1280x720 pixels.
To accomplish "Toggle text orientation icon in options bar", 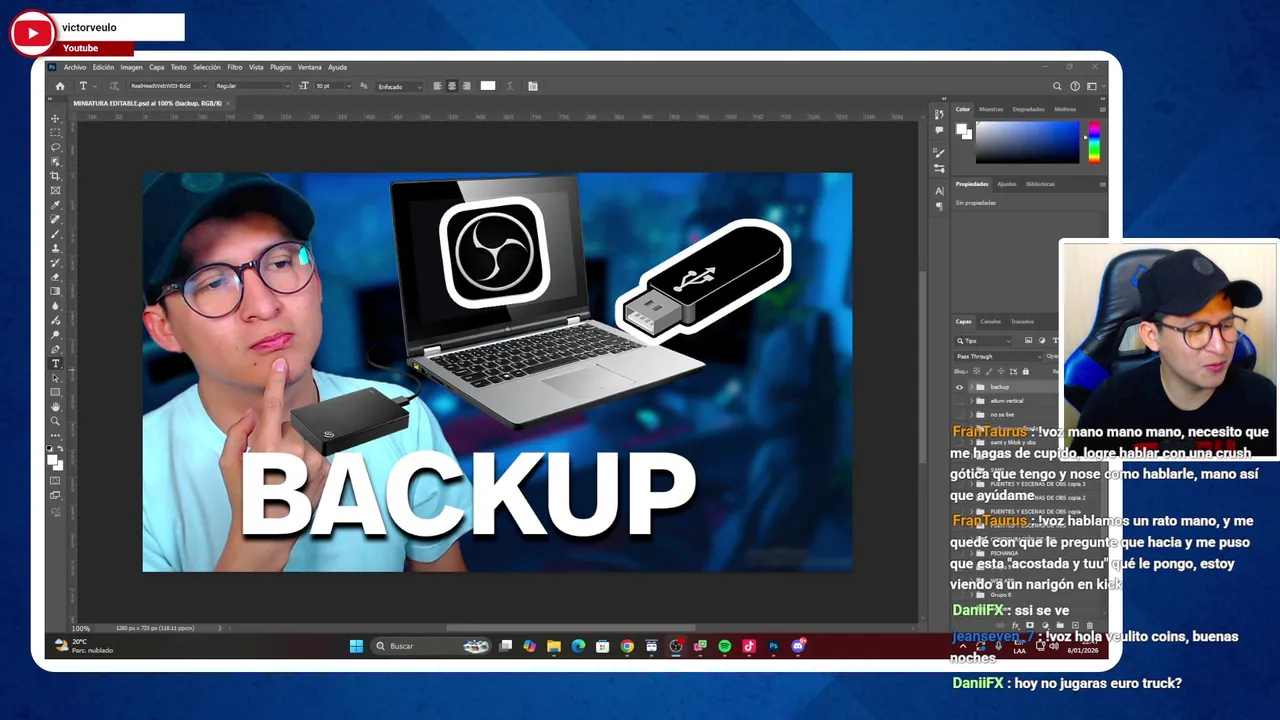I will click(114, 86).
